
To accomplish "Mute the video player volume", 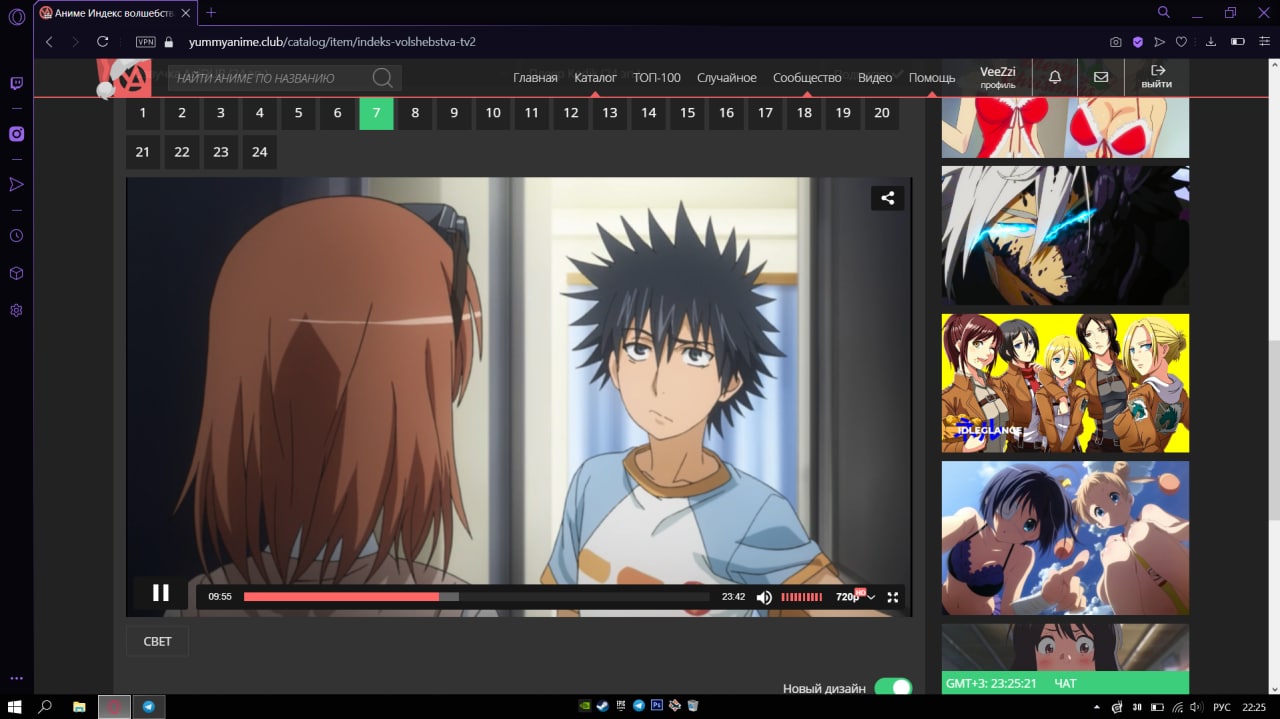I will [x=764, y=597].
